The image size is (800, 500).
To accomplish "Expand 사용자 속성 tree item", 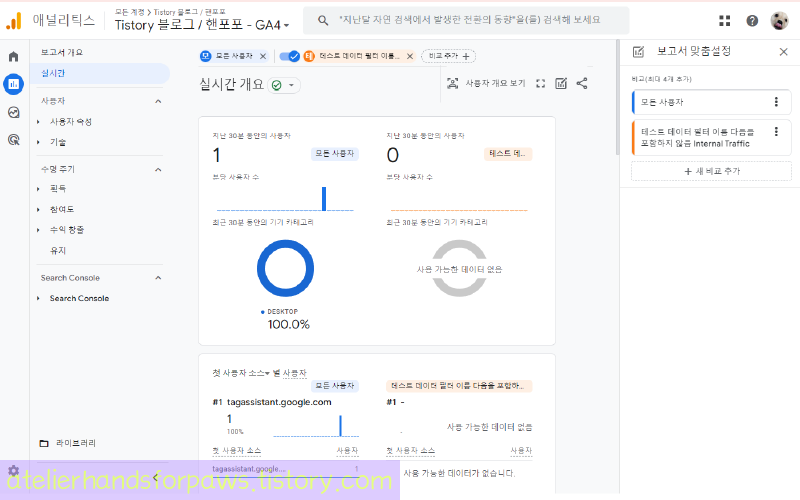I will tap(39, 122).
